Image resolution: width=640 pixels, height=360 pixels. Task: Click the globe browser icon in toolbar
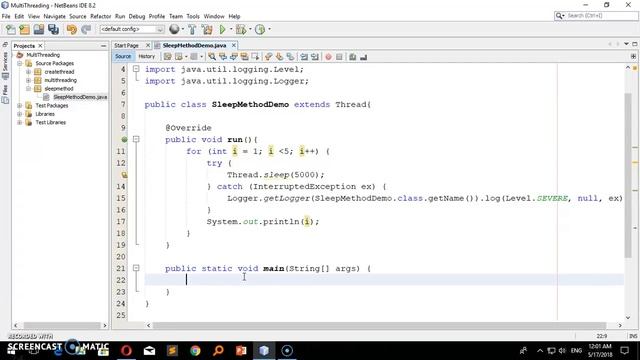tap(174, 29)
